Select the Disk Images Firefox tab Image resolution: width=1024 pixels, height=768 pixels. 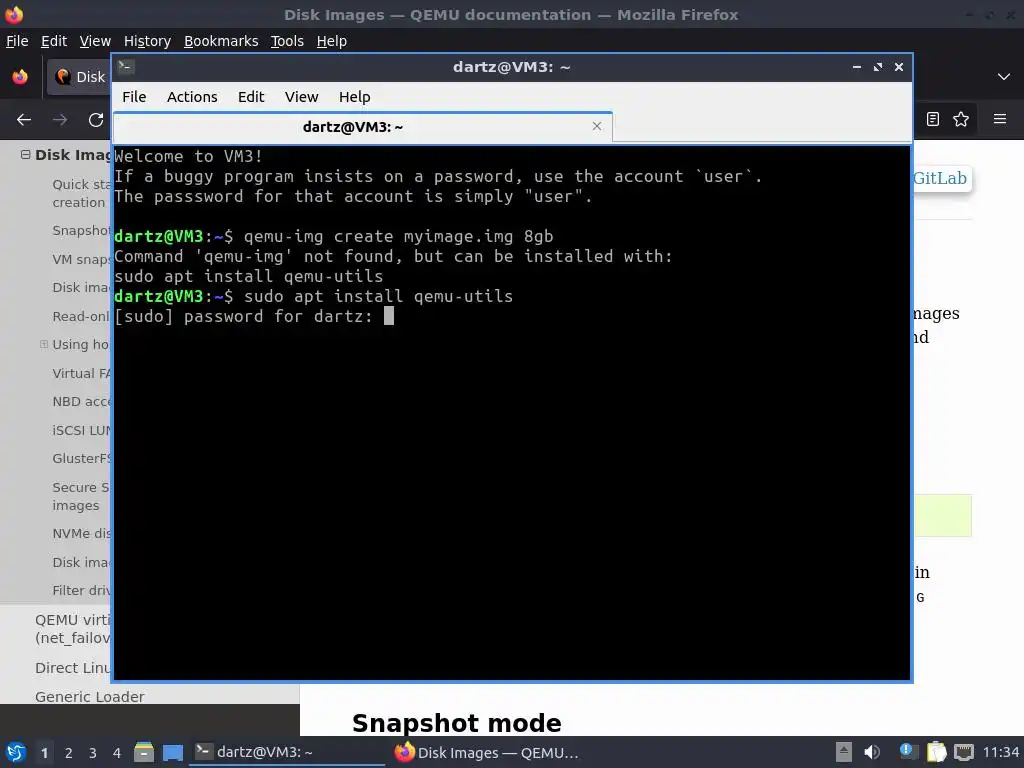[78, 77]
